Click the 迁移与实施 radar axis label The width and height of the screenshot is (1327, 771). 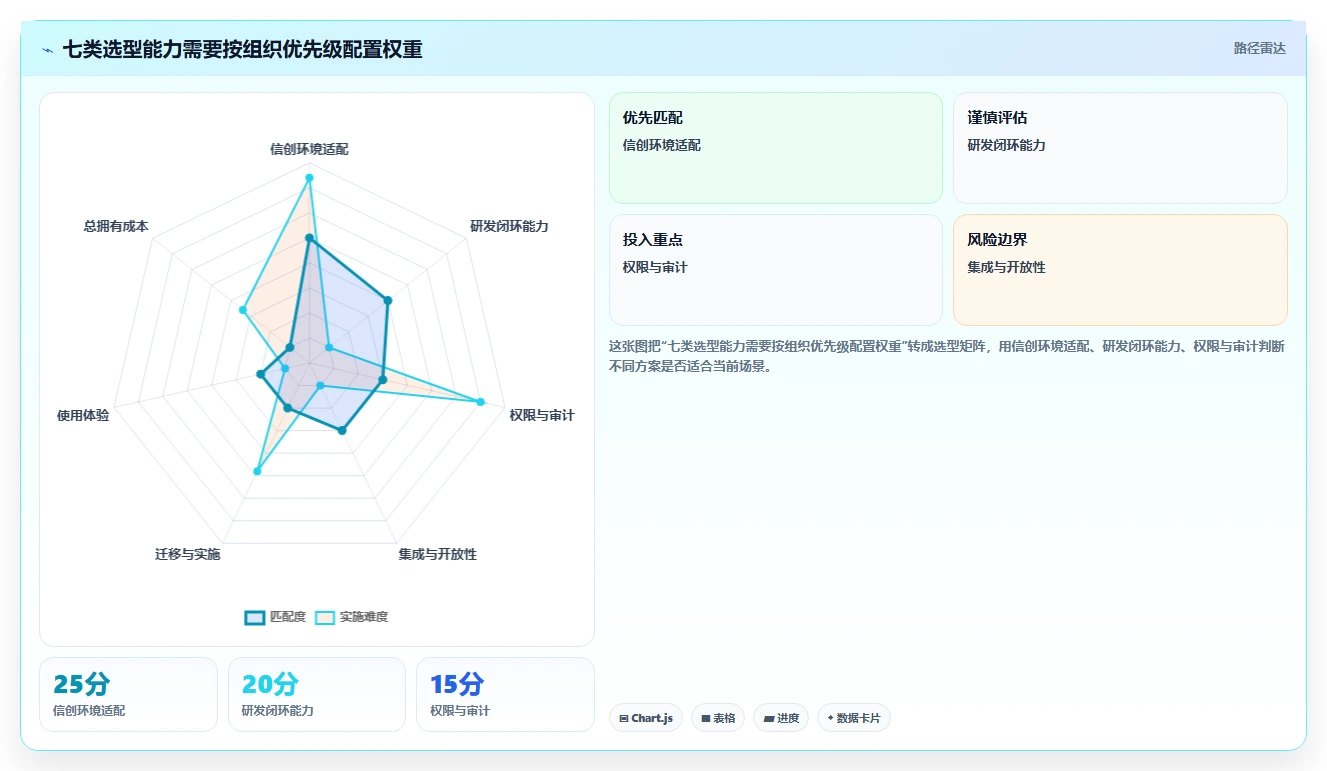(187, 554)
